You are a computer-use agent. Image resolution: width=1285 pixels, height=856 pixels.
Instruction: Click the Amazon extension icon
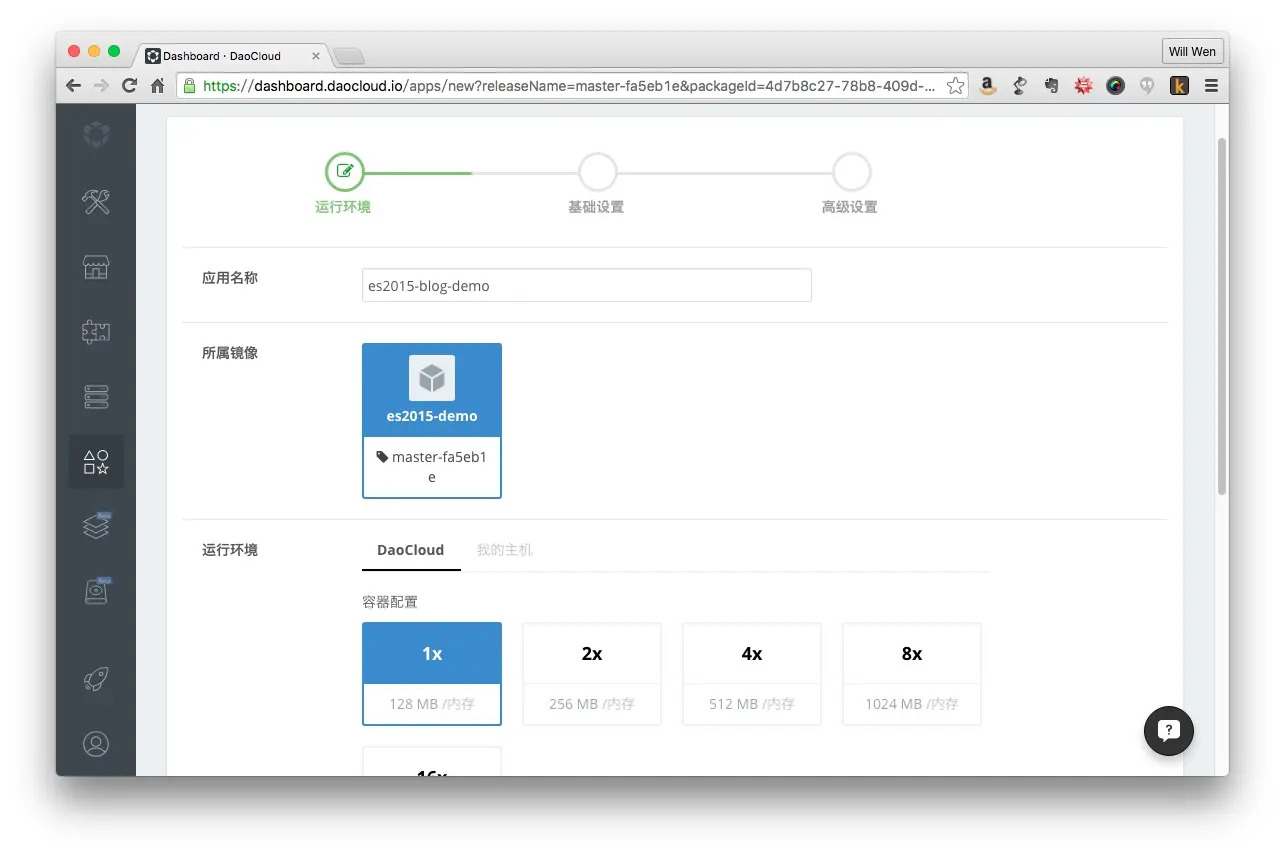[x=988, y=86]
